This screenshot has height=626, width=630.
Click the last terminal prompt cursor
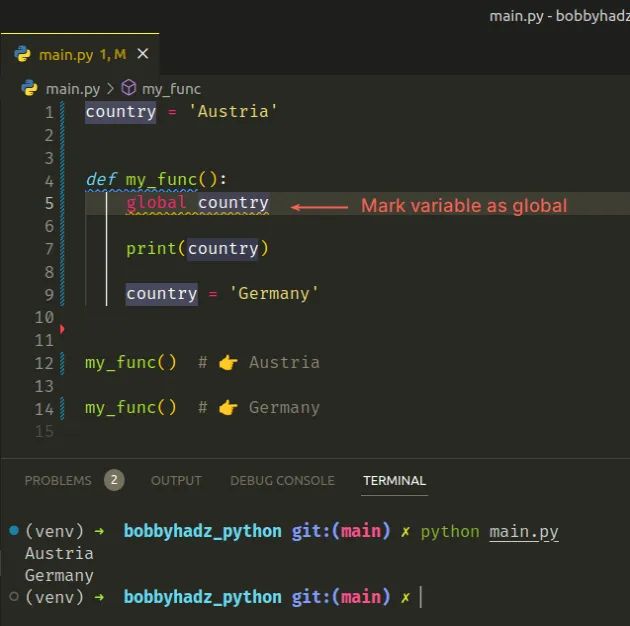coord(421,597)
